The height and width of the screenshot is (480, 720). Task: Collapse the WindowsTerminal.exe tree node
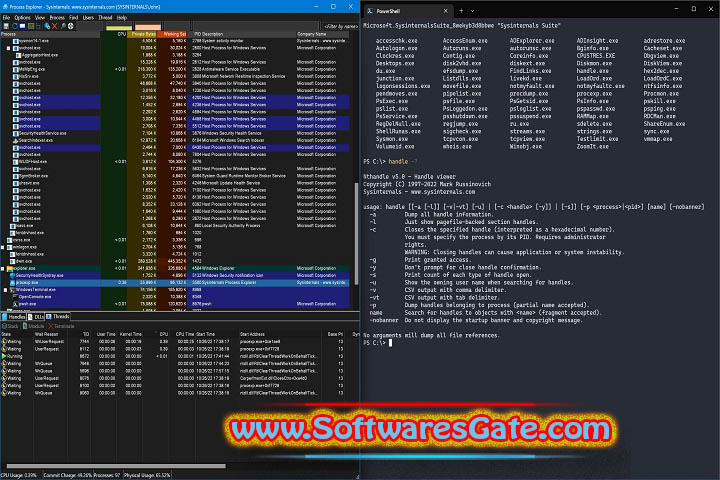pyautogui.click(x=6, y=290)
